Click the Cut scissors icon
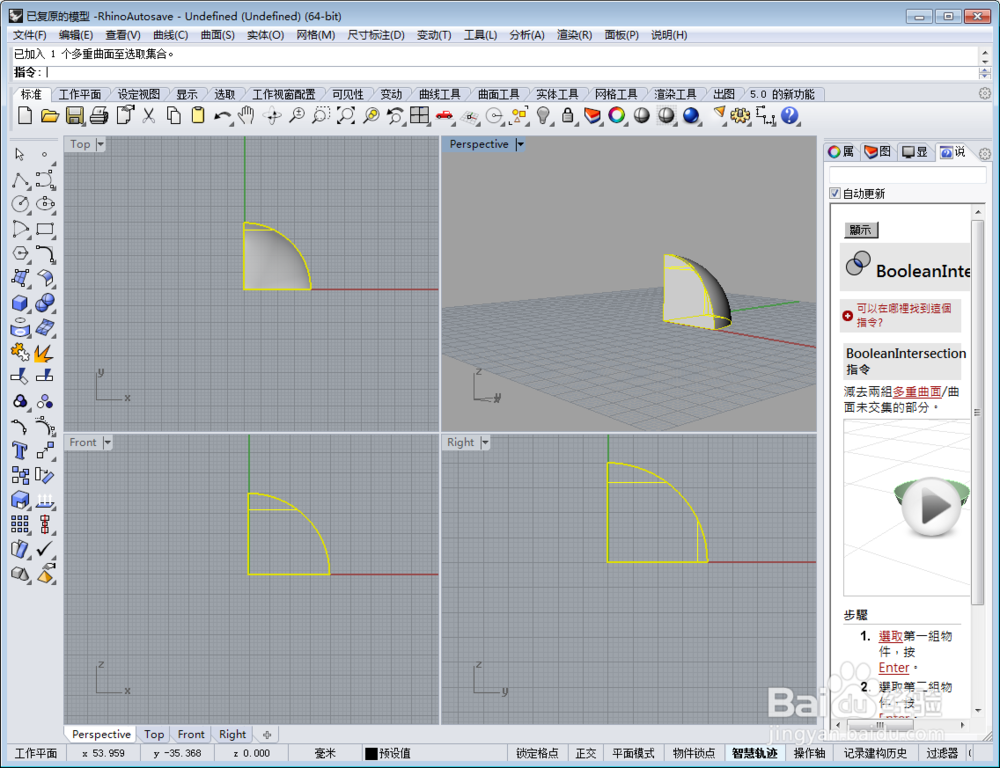Viewport: 1000px width, 768px height. pos(149,115)
